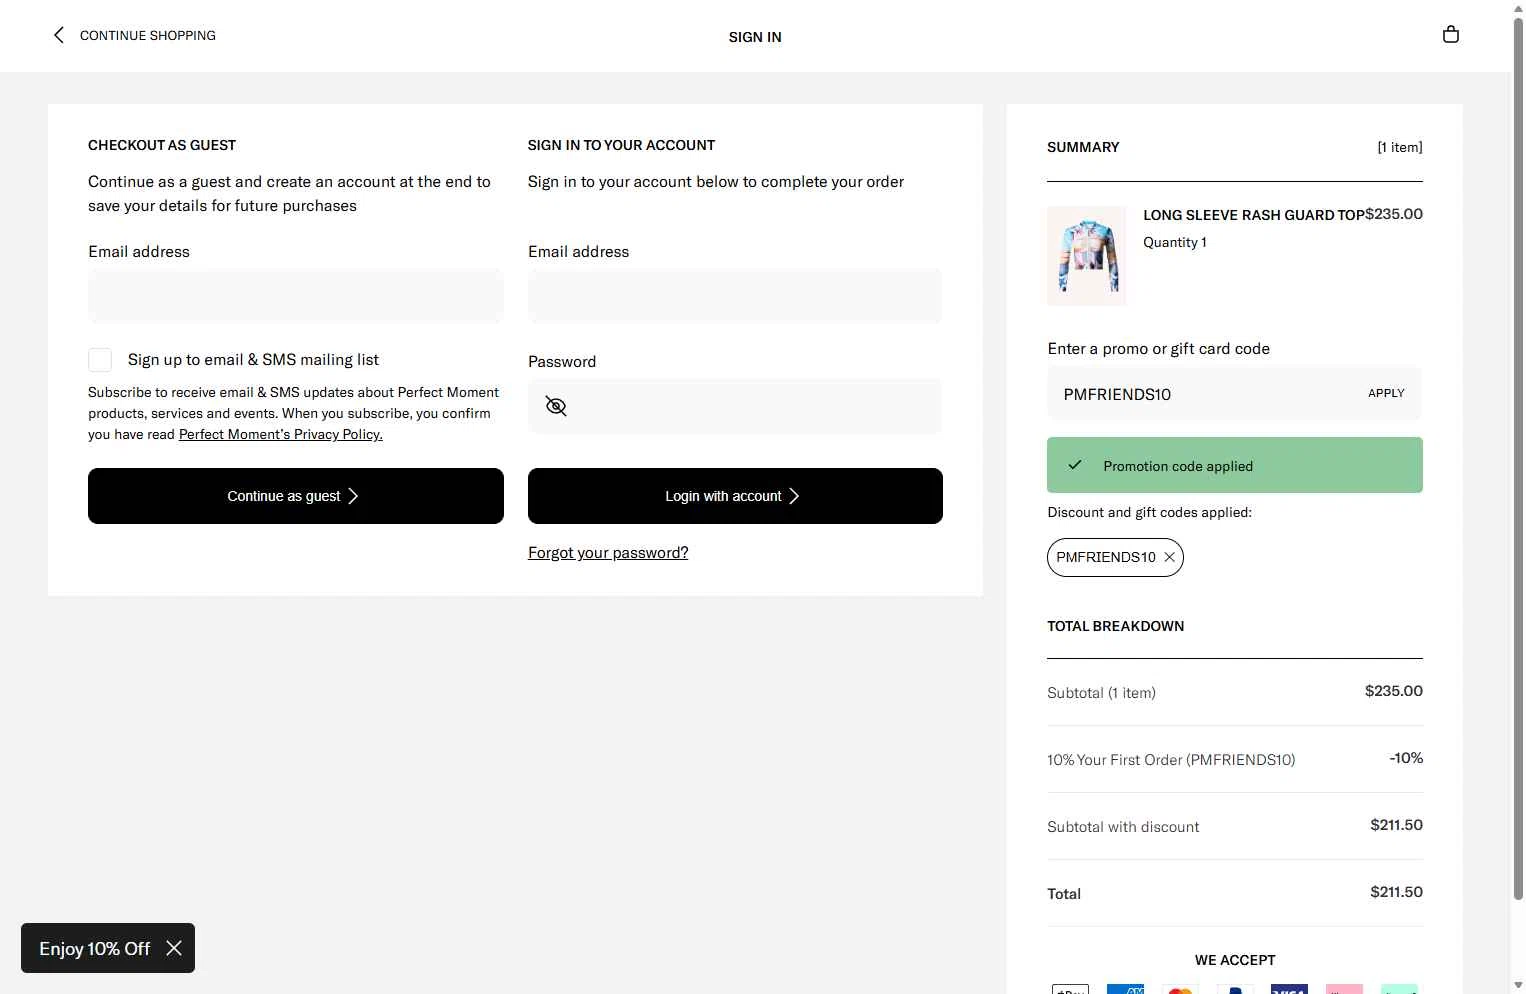This screenshot has width=1526, height=994.
Task: Apply the promo code with APPLY
Action: pos(1386,393)
